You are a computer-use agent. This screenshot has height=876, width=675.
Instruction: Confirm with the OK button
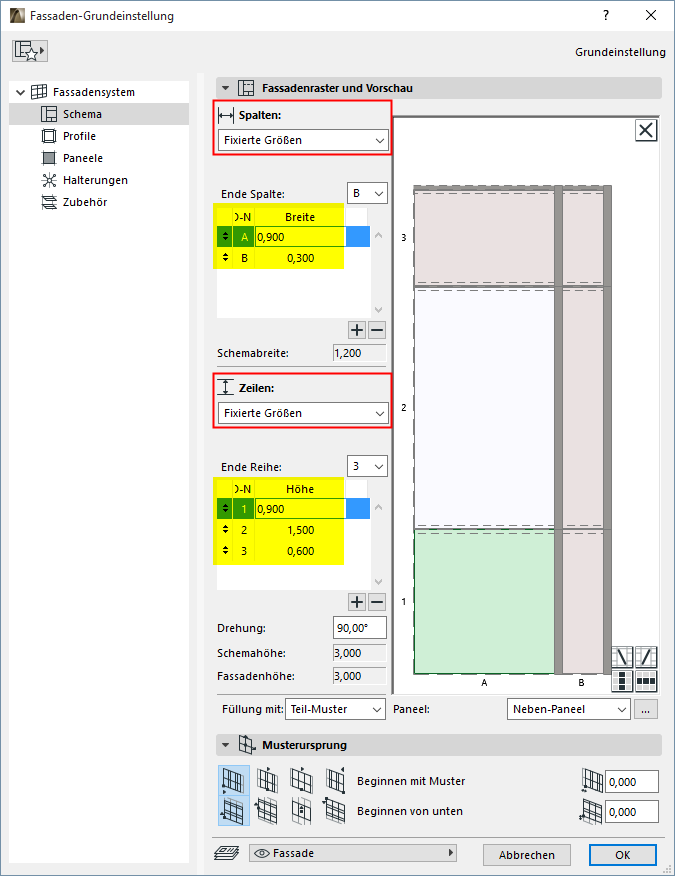pyautogui.click(x=622, y=855)
